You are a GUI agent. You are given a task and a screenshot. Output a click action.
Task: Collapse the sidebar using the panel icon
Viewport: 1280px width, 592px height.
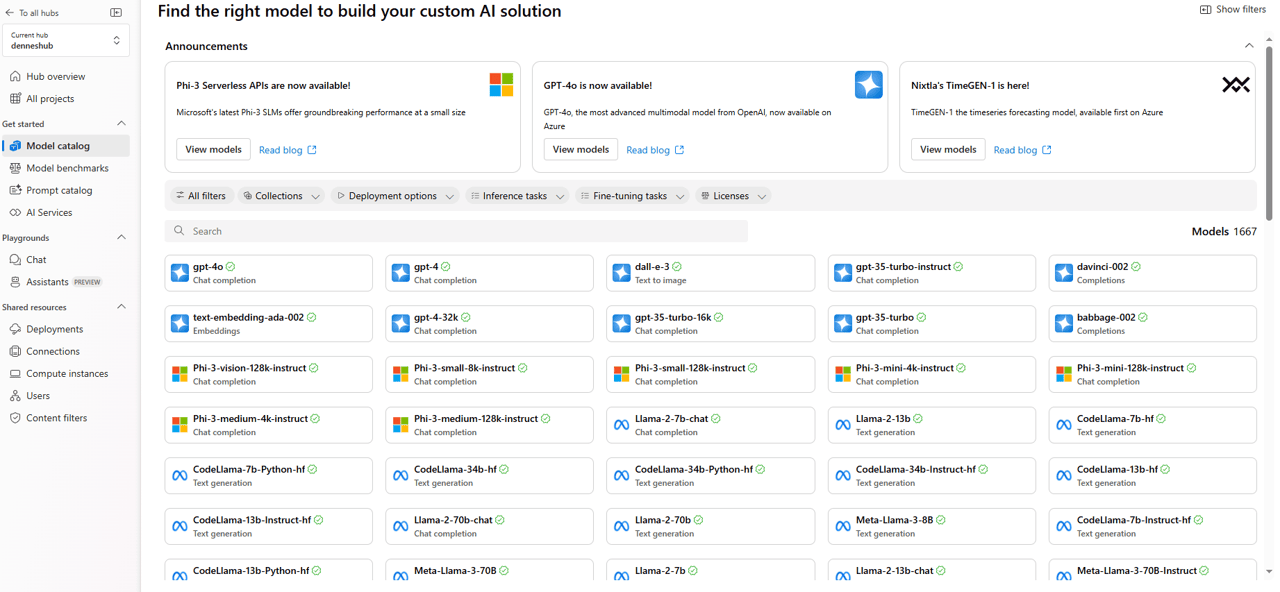pyautogui.click(x=116, y=13)
